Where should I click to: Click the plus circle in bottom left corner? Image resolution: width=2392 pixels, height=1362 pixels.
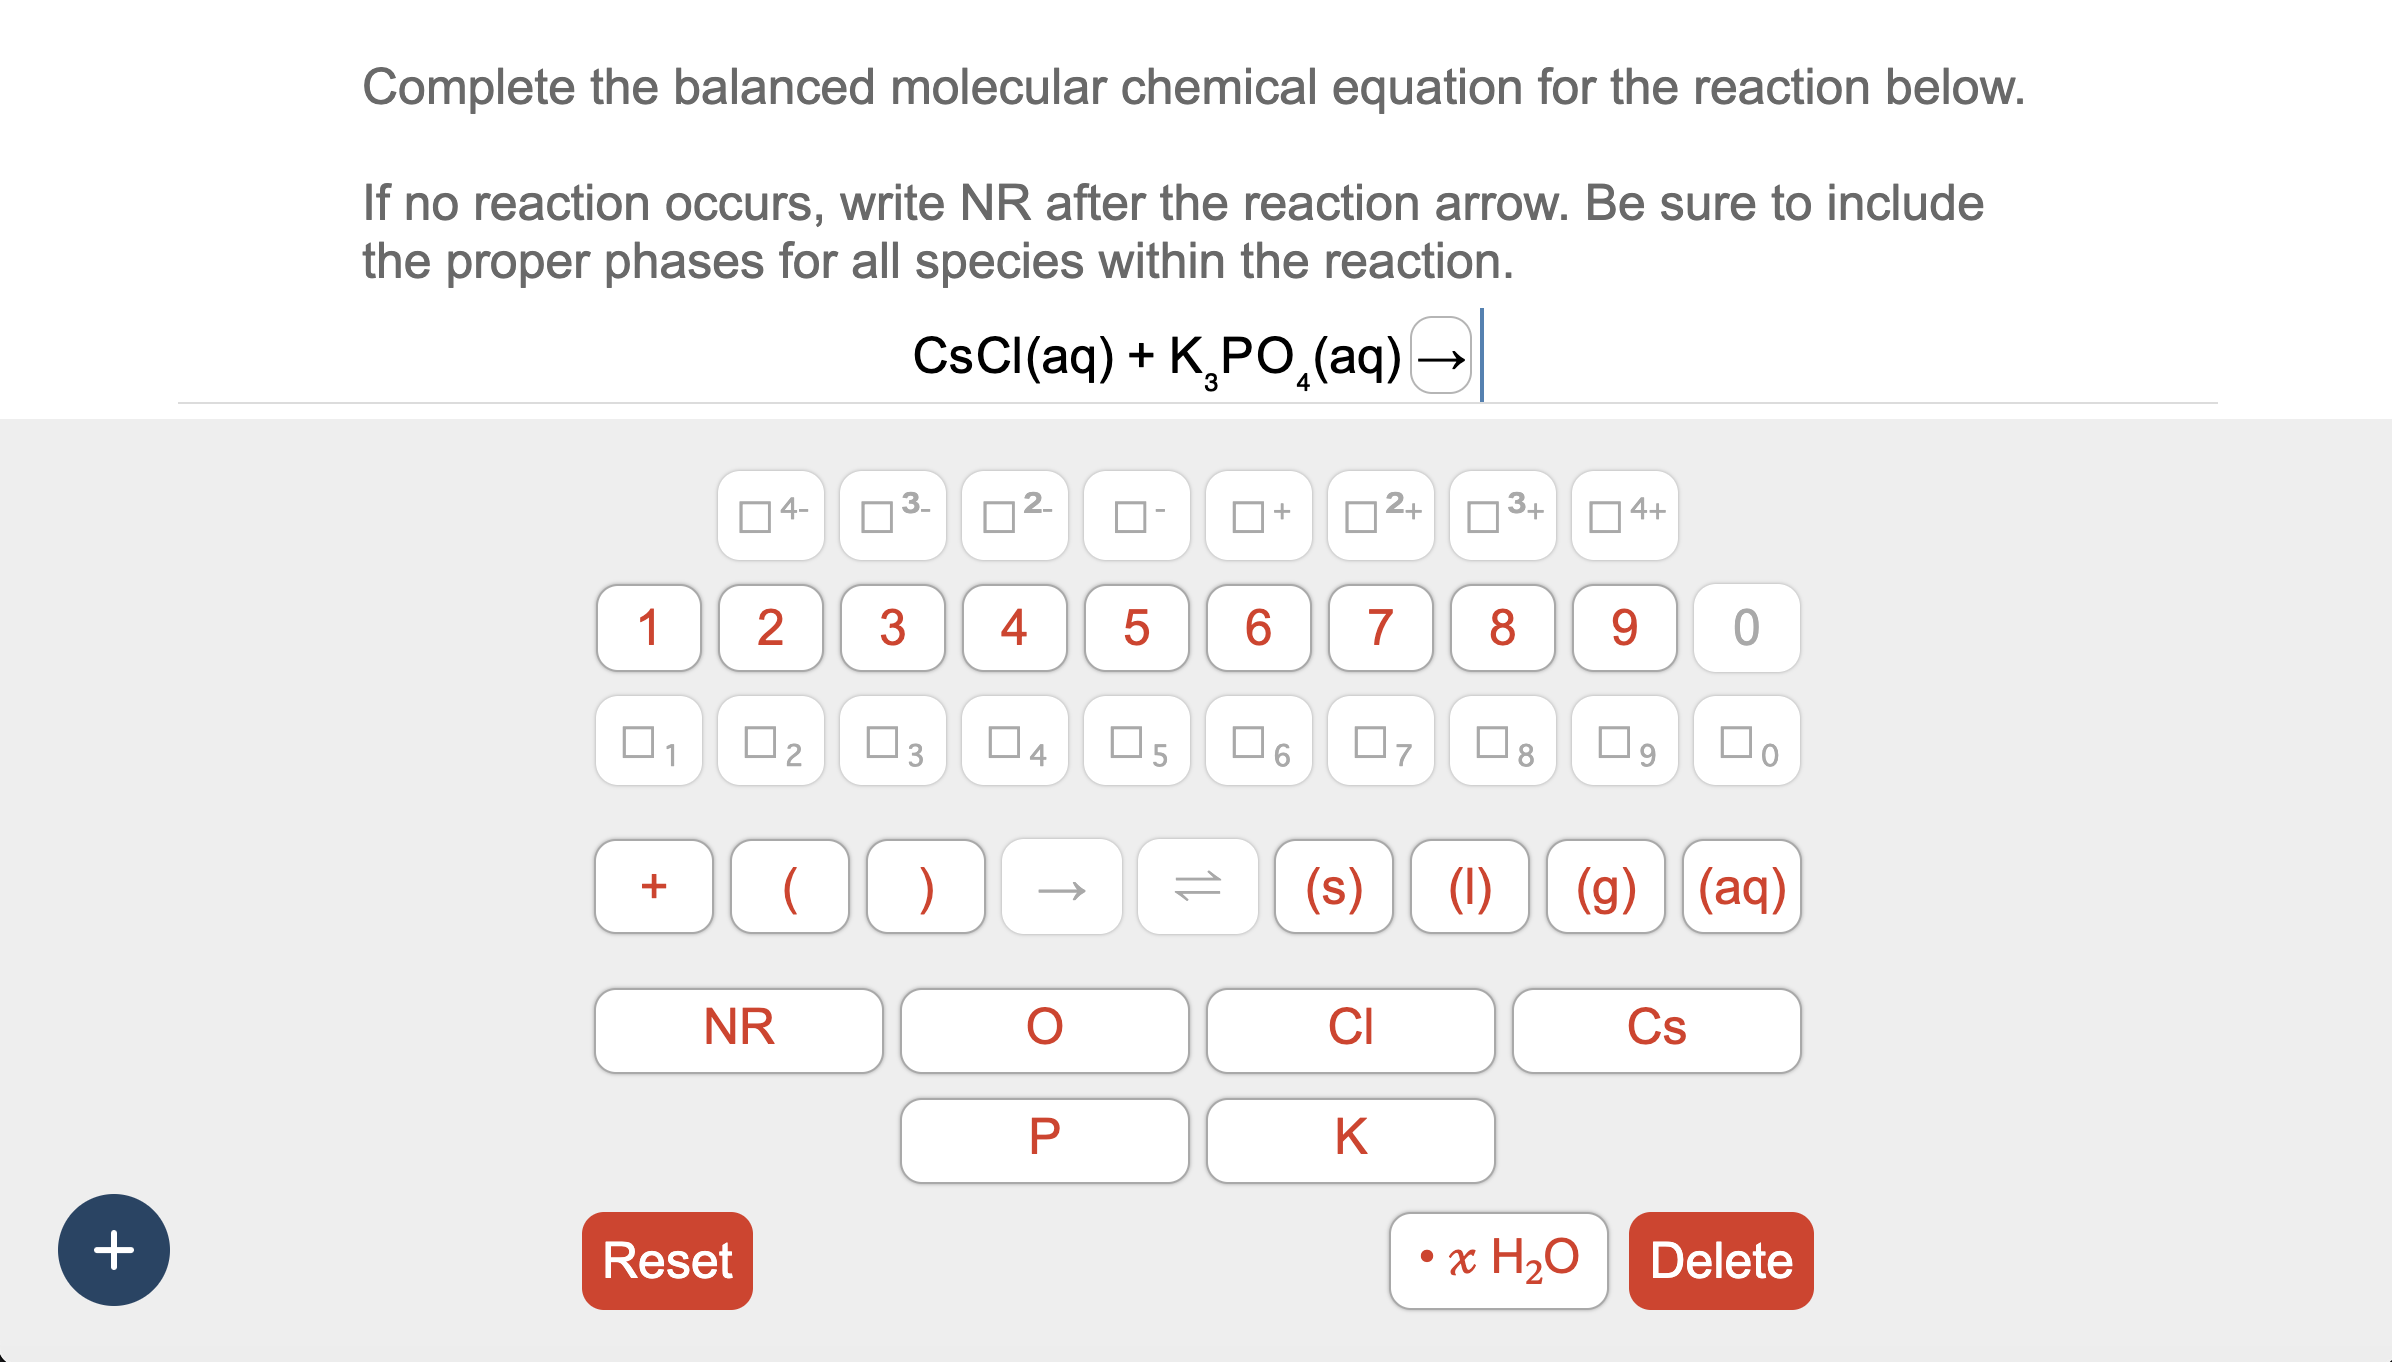(x=112, y=1251)
